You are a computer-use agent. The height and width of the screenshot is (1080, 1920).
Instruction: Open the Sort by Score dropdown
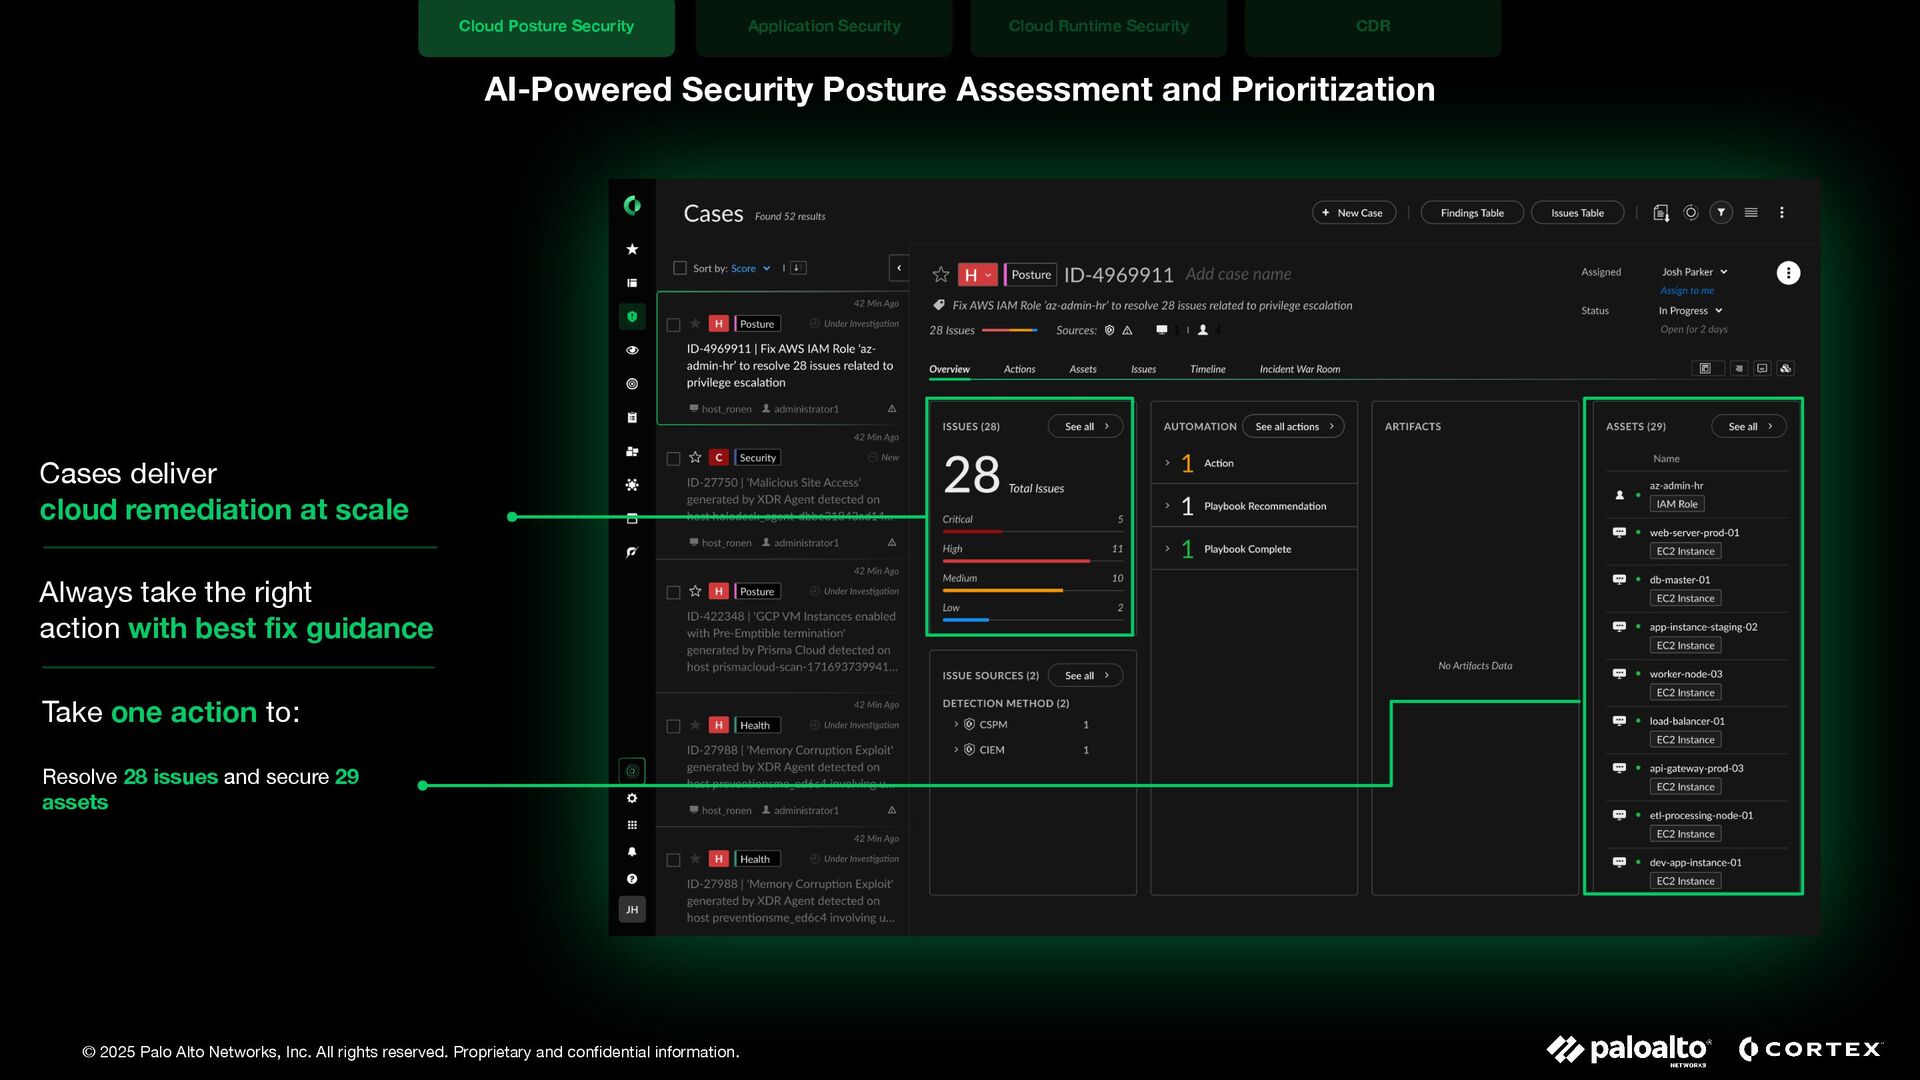click(x=750, y=268)
